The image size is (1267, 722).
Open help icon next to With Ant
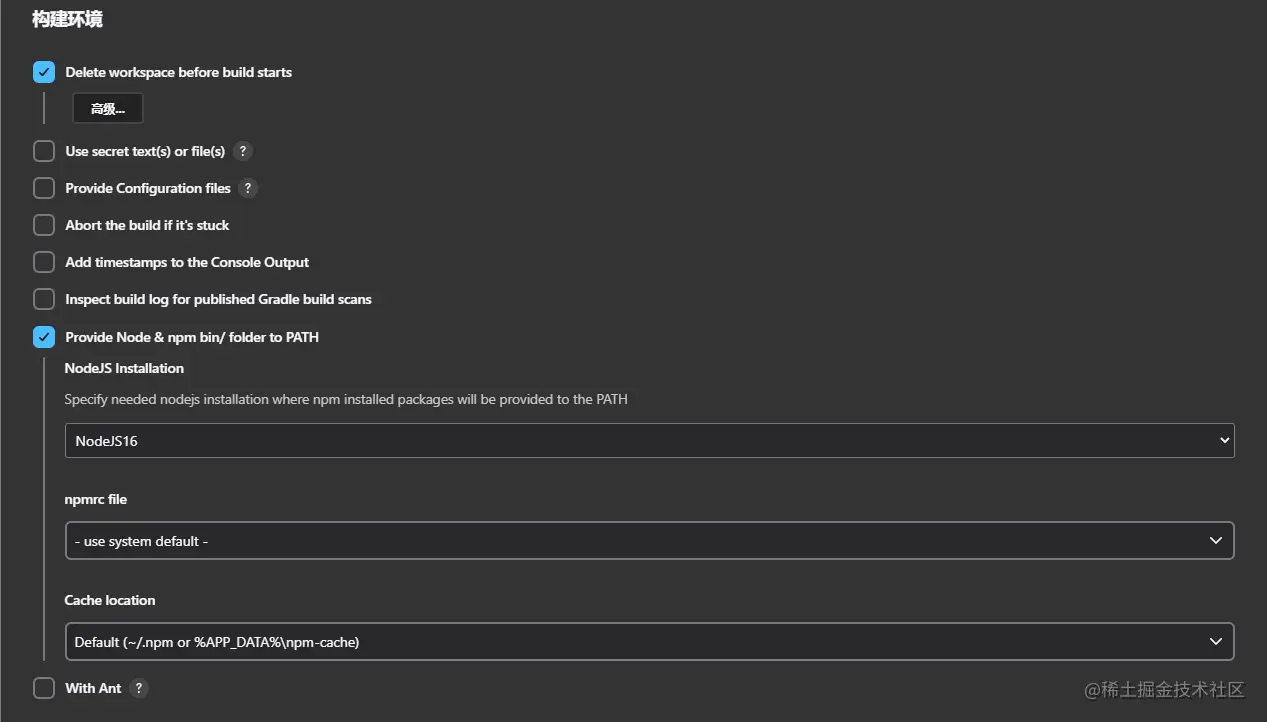(139, 688)
